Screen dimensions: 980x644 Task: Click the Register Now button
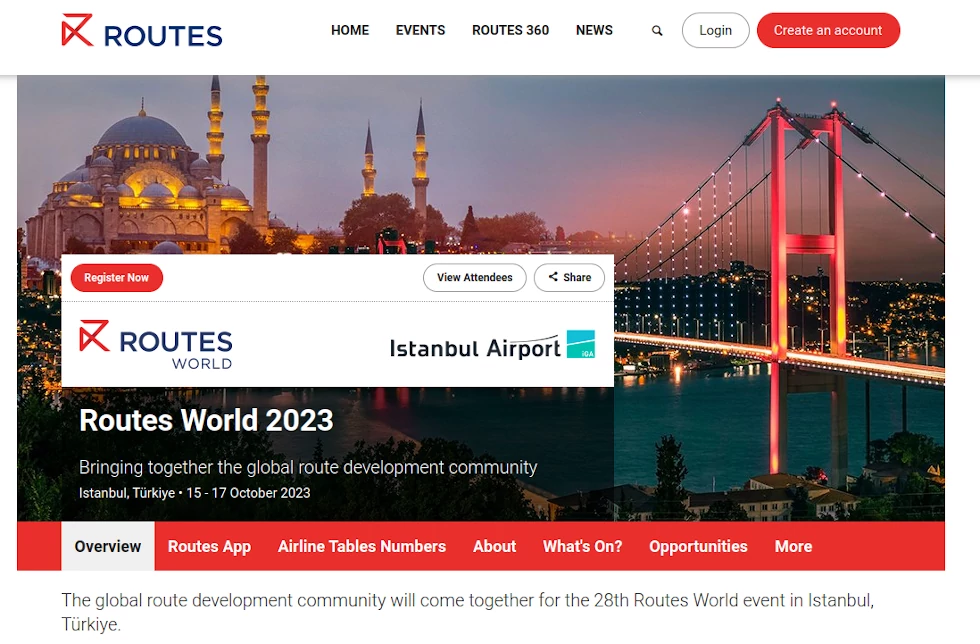coord(116,278)
